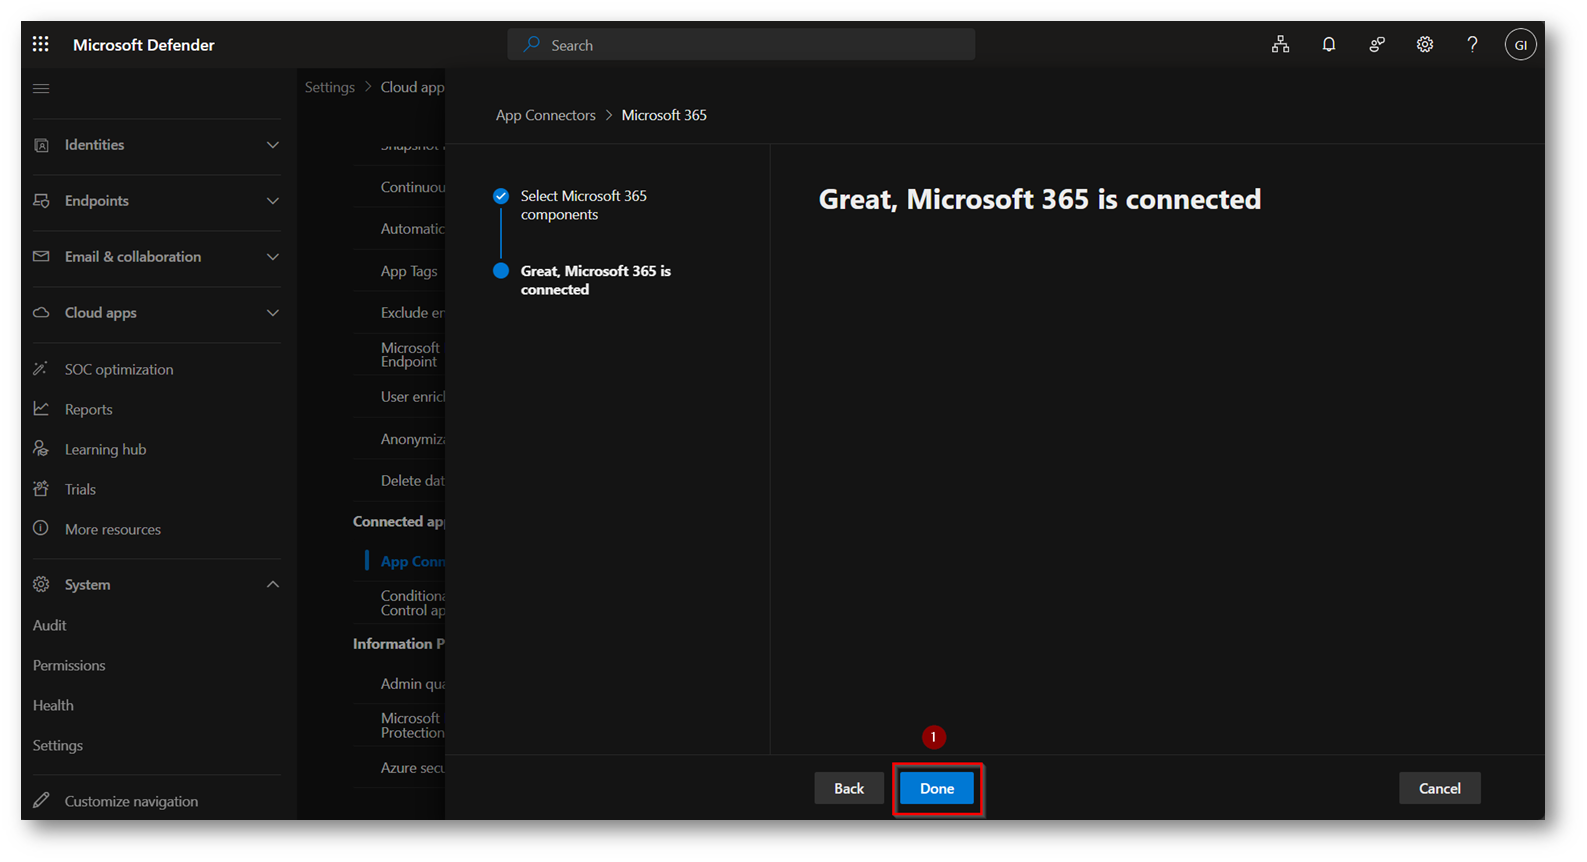
Task: Collapse the System section chevron
Action: [272, 584]
